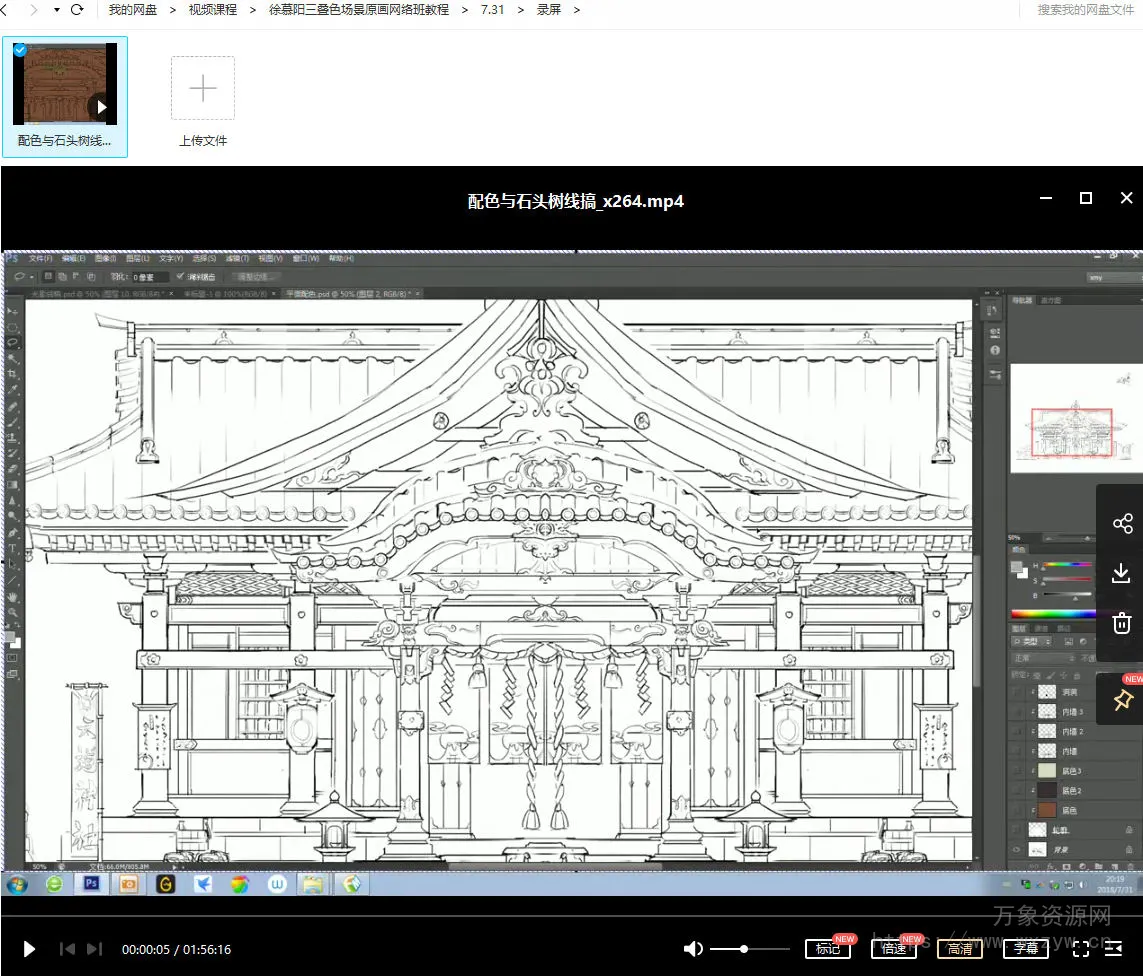Enter fullscreen mode in the player

click(x=1081, y=949)
